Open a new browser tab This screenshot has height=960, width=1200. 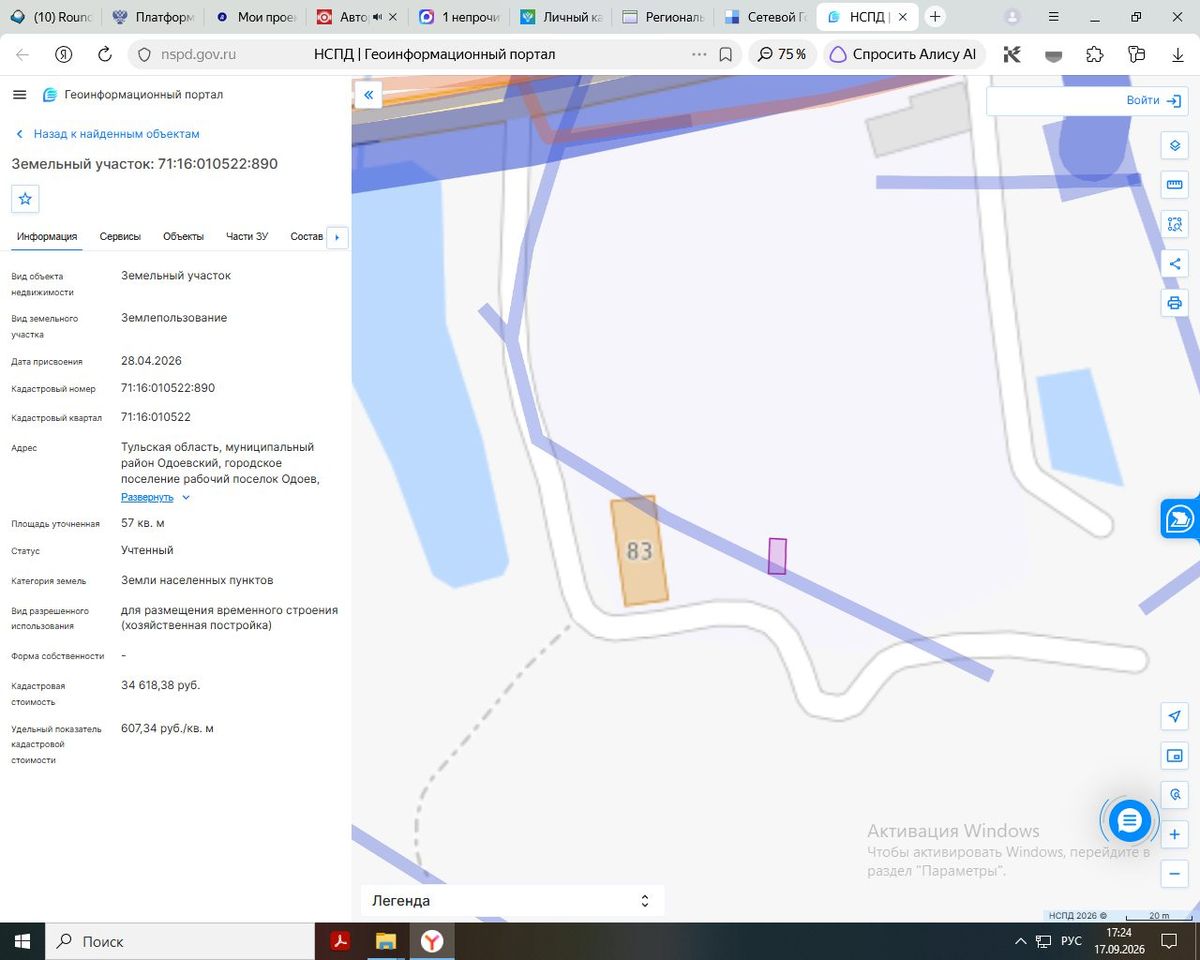click(x=935, y=17)
